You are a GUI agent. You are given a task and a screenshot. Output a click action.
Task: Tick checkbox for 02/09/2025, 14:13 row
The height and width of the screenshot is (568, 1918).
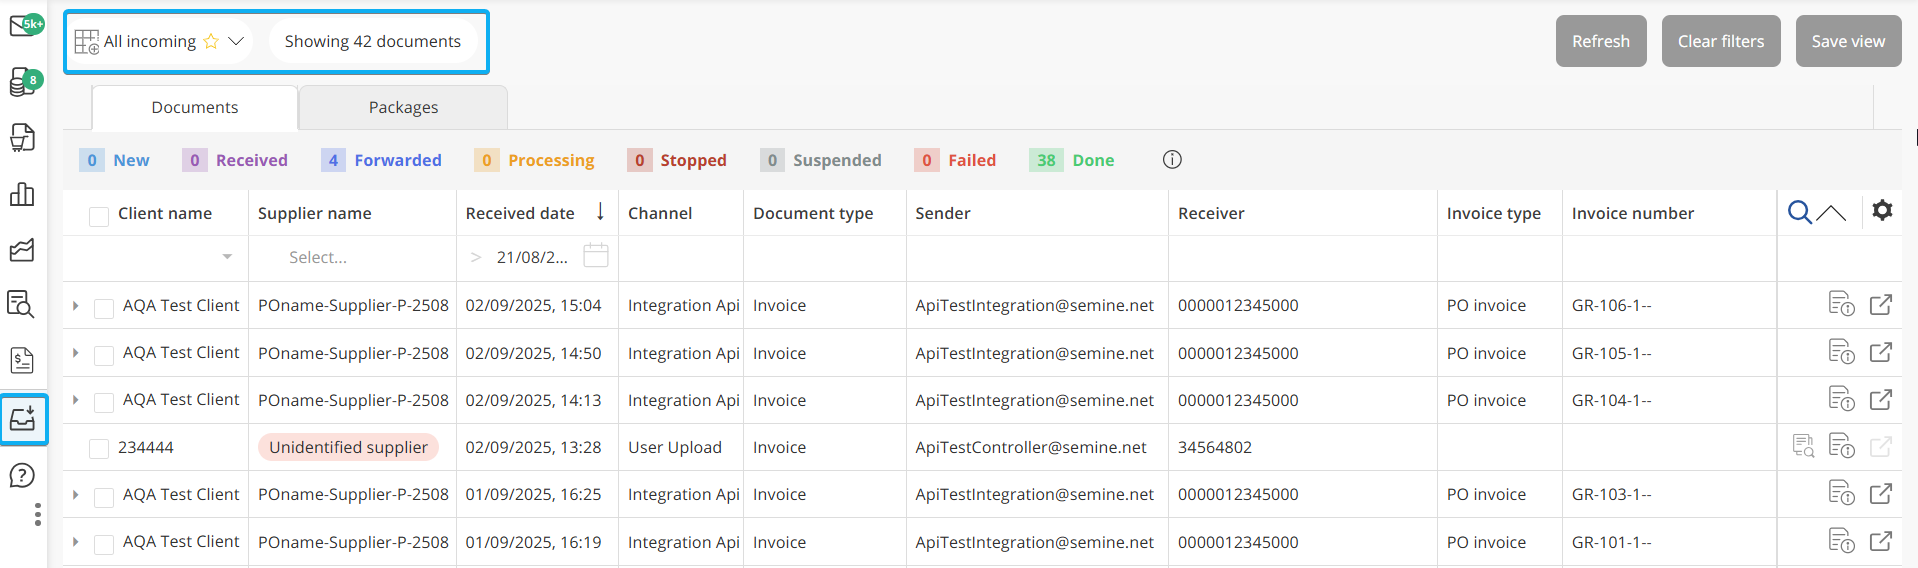click(104, 403)
